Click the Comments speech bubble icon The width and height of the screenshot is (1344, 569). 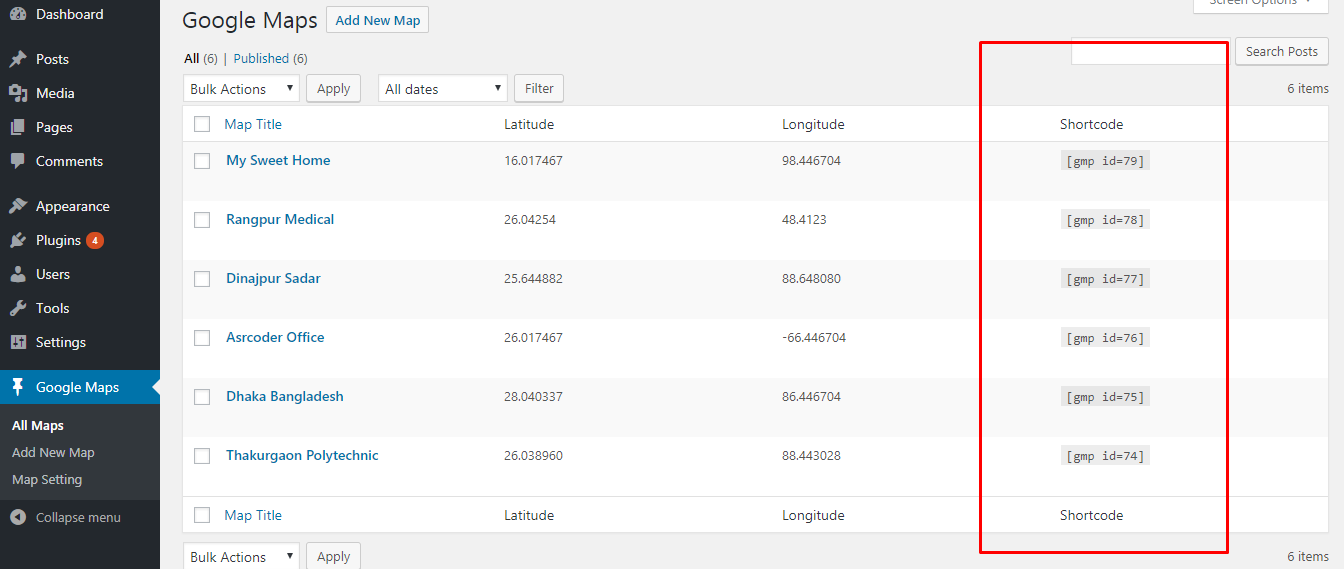18,161
